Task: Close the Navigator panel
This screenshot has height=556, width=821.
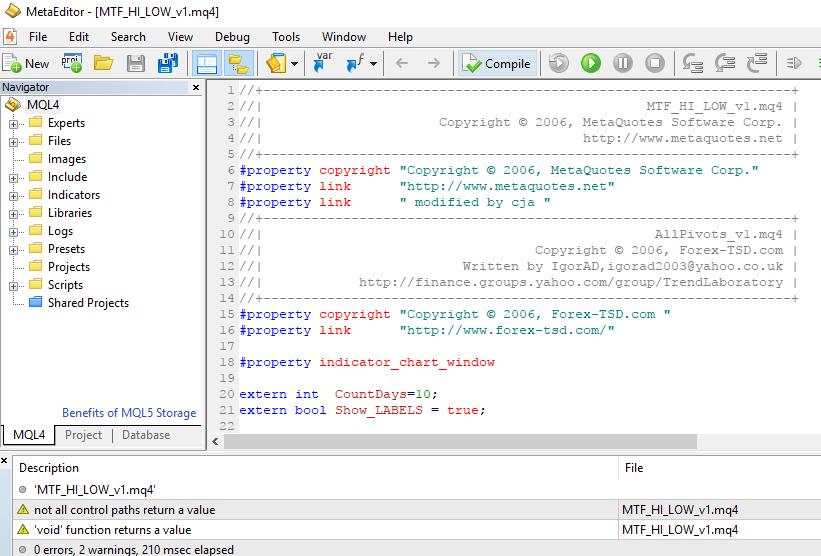Action: (194, 88)
